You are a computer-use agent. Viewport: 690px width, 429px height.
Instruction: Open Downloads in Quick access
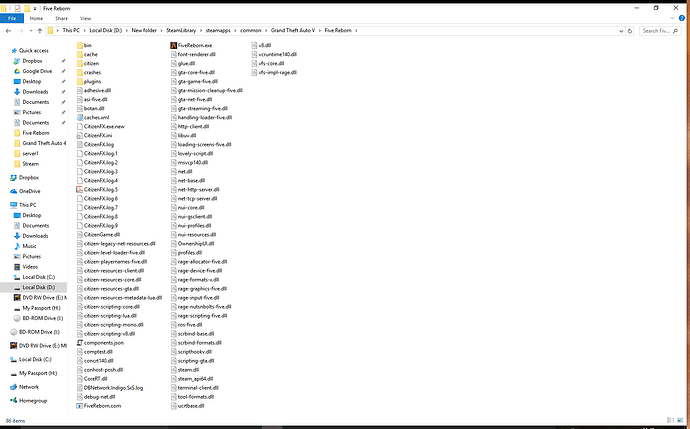35,92
